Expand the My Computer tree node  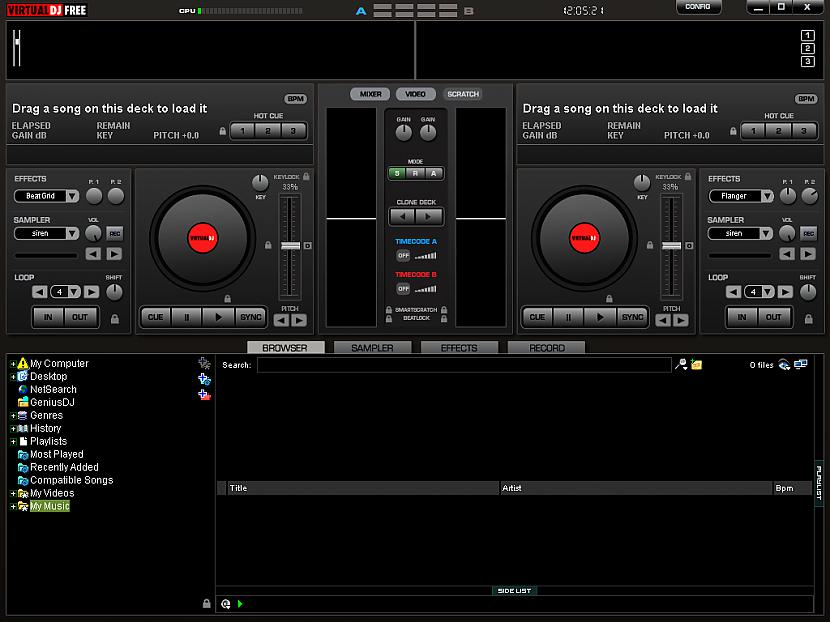(x=13, y=364)
